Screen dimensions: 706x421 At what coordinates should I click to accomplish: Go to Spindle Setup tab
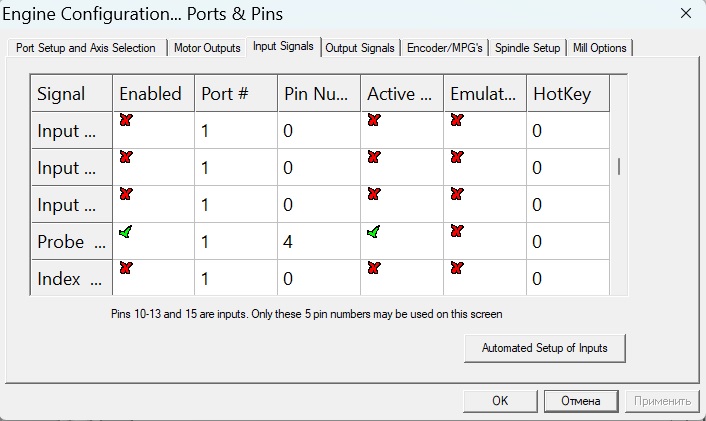point(526,48)
